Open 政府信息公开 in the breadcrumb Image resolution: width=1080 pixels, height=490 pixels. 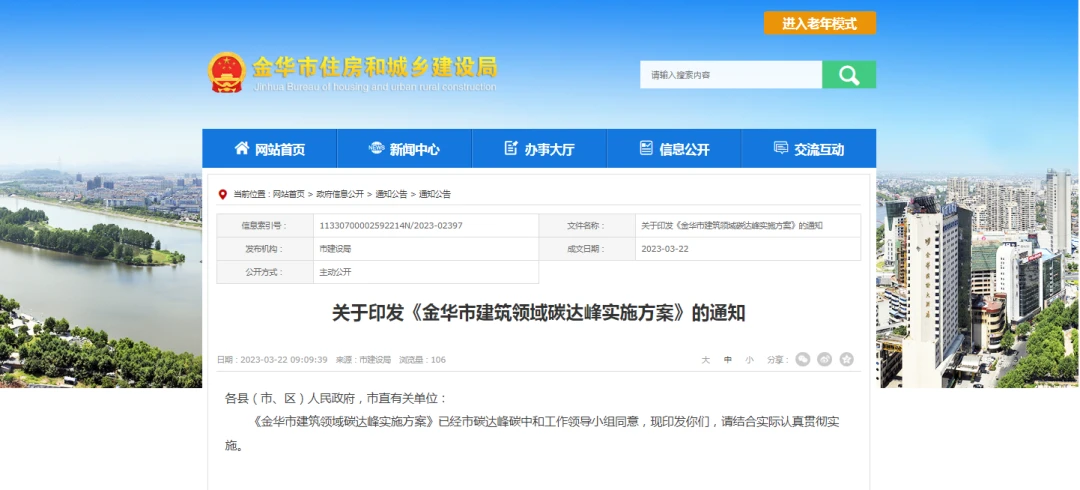coord(340,194)
